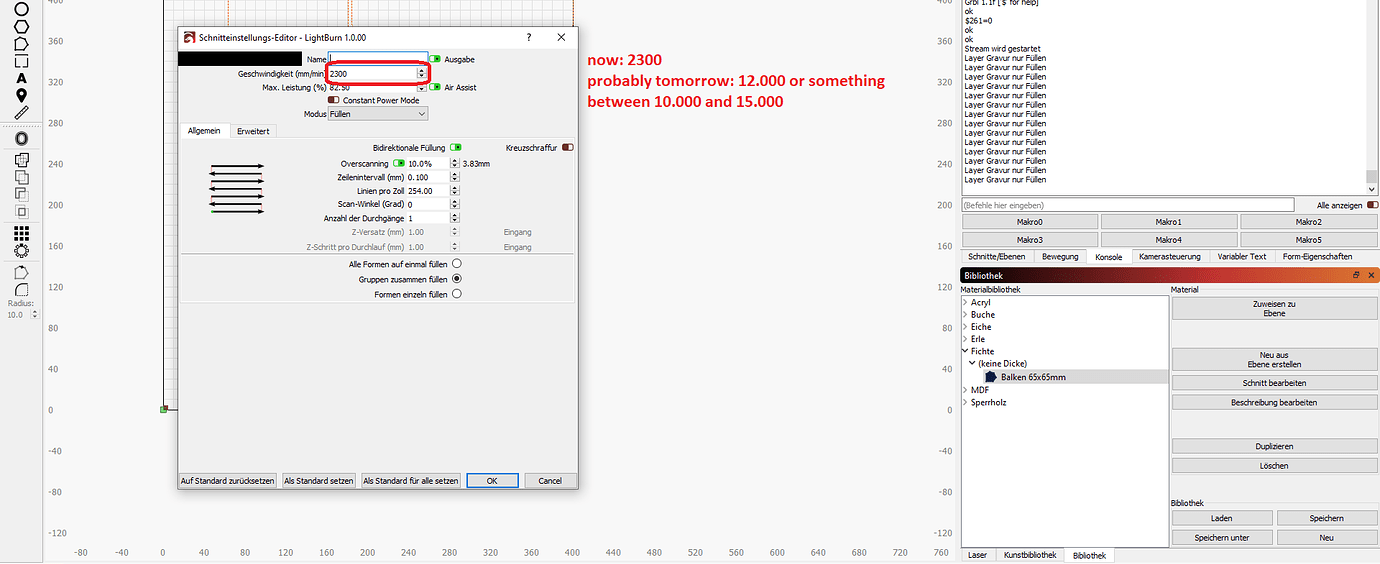Select the Measure ruler tool
Viewport: 1380px width, 564px height.
21,112
